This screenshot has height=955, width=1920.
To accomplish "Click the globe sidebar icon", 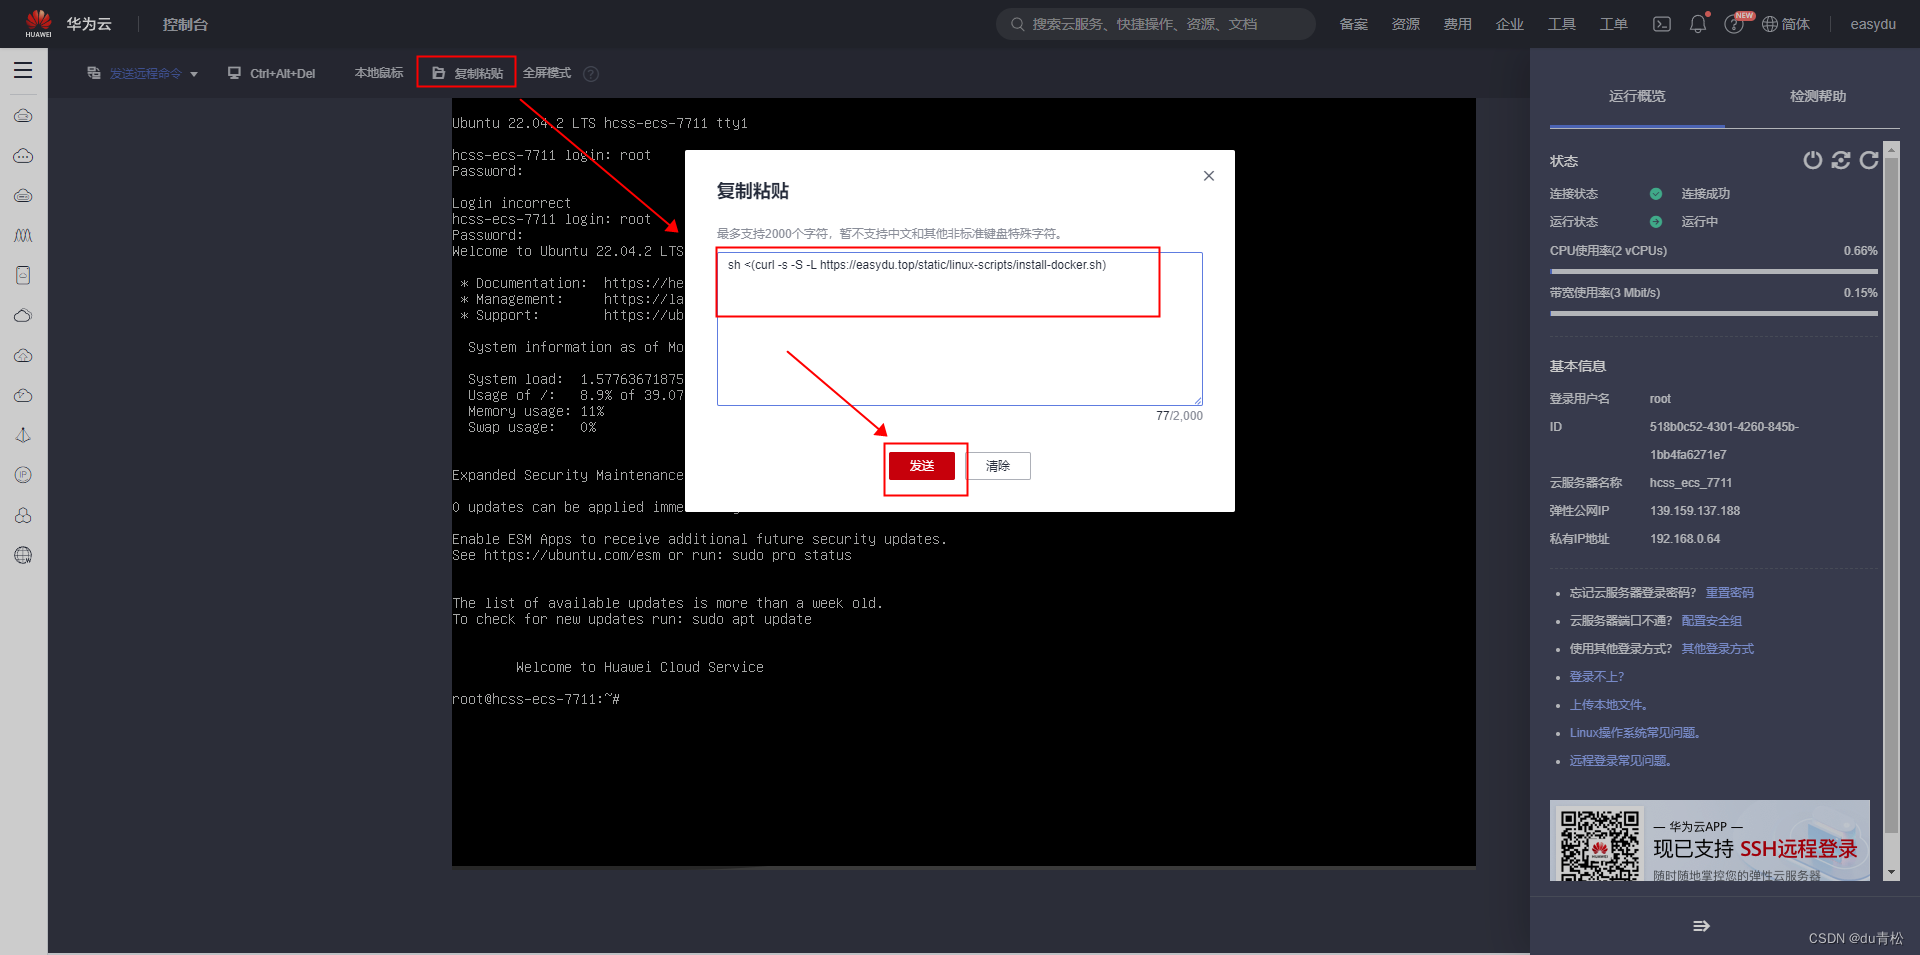I will click(23, 555).
